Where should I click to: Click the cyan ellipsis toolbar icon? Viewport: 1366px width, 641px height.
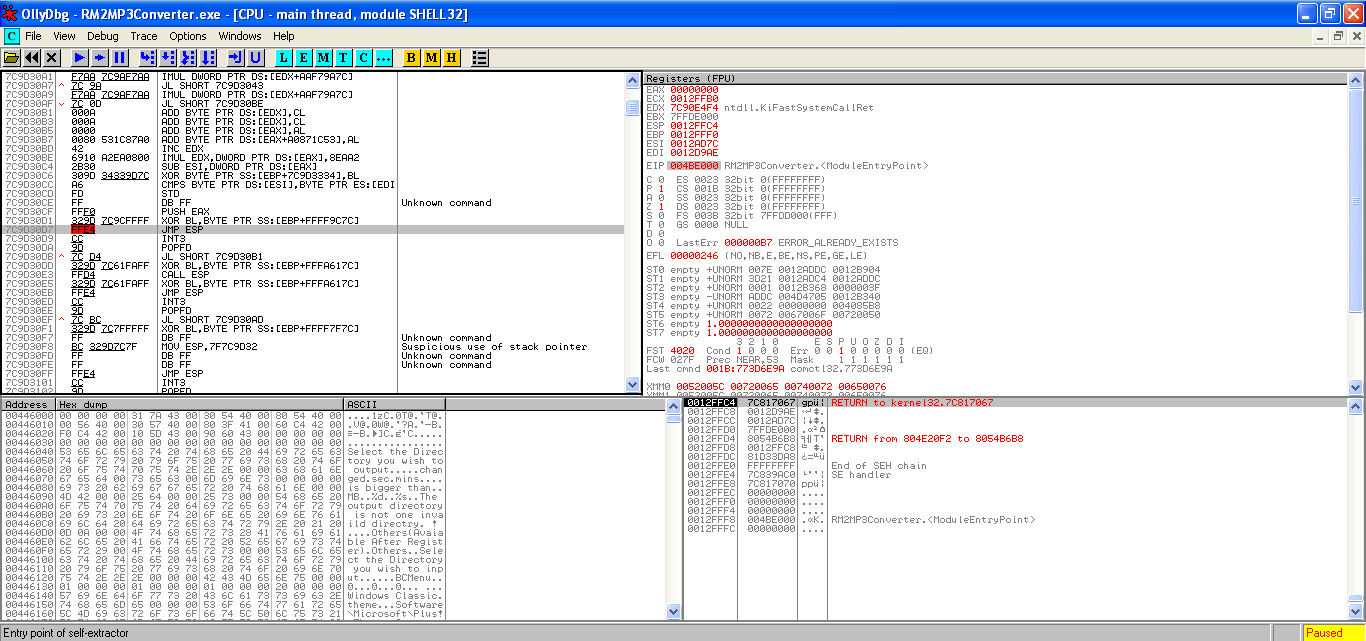384,58
